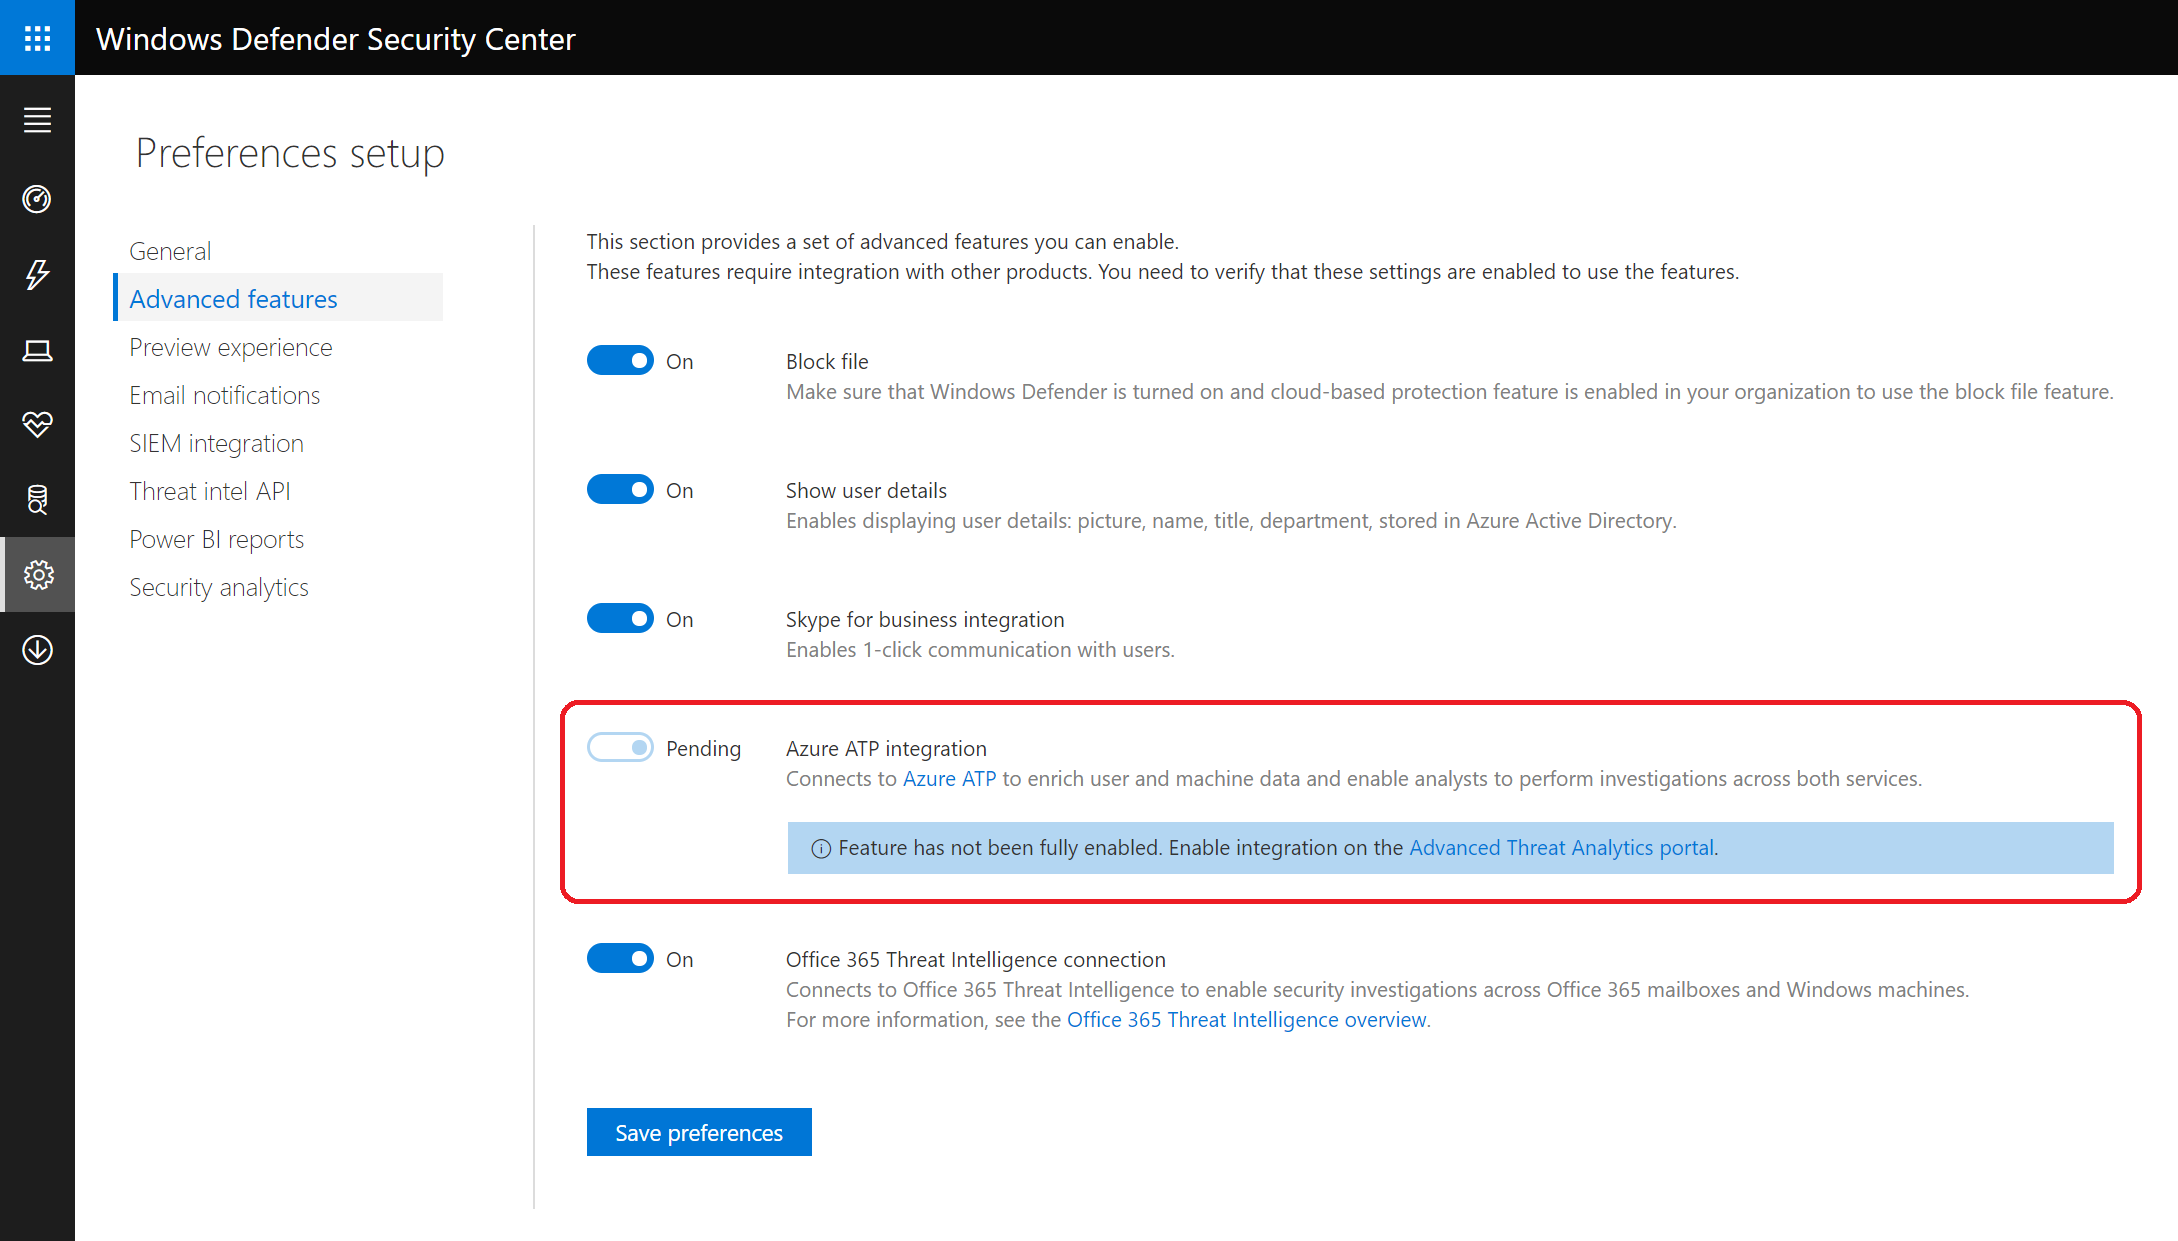Open the app launcher waffle icon
2178x1241 pixels.
pos(37,38)
